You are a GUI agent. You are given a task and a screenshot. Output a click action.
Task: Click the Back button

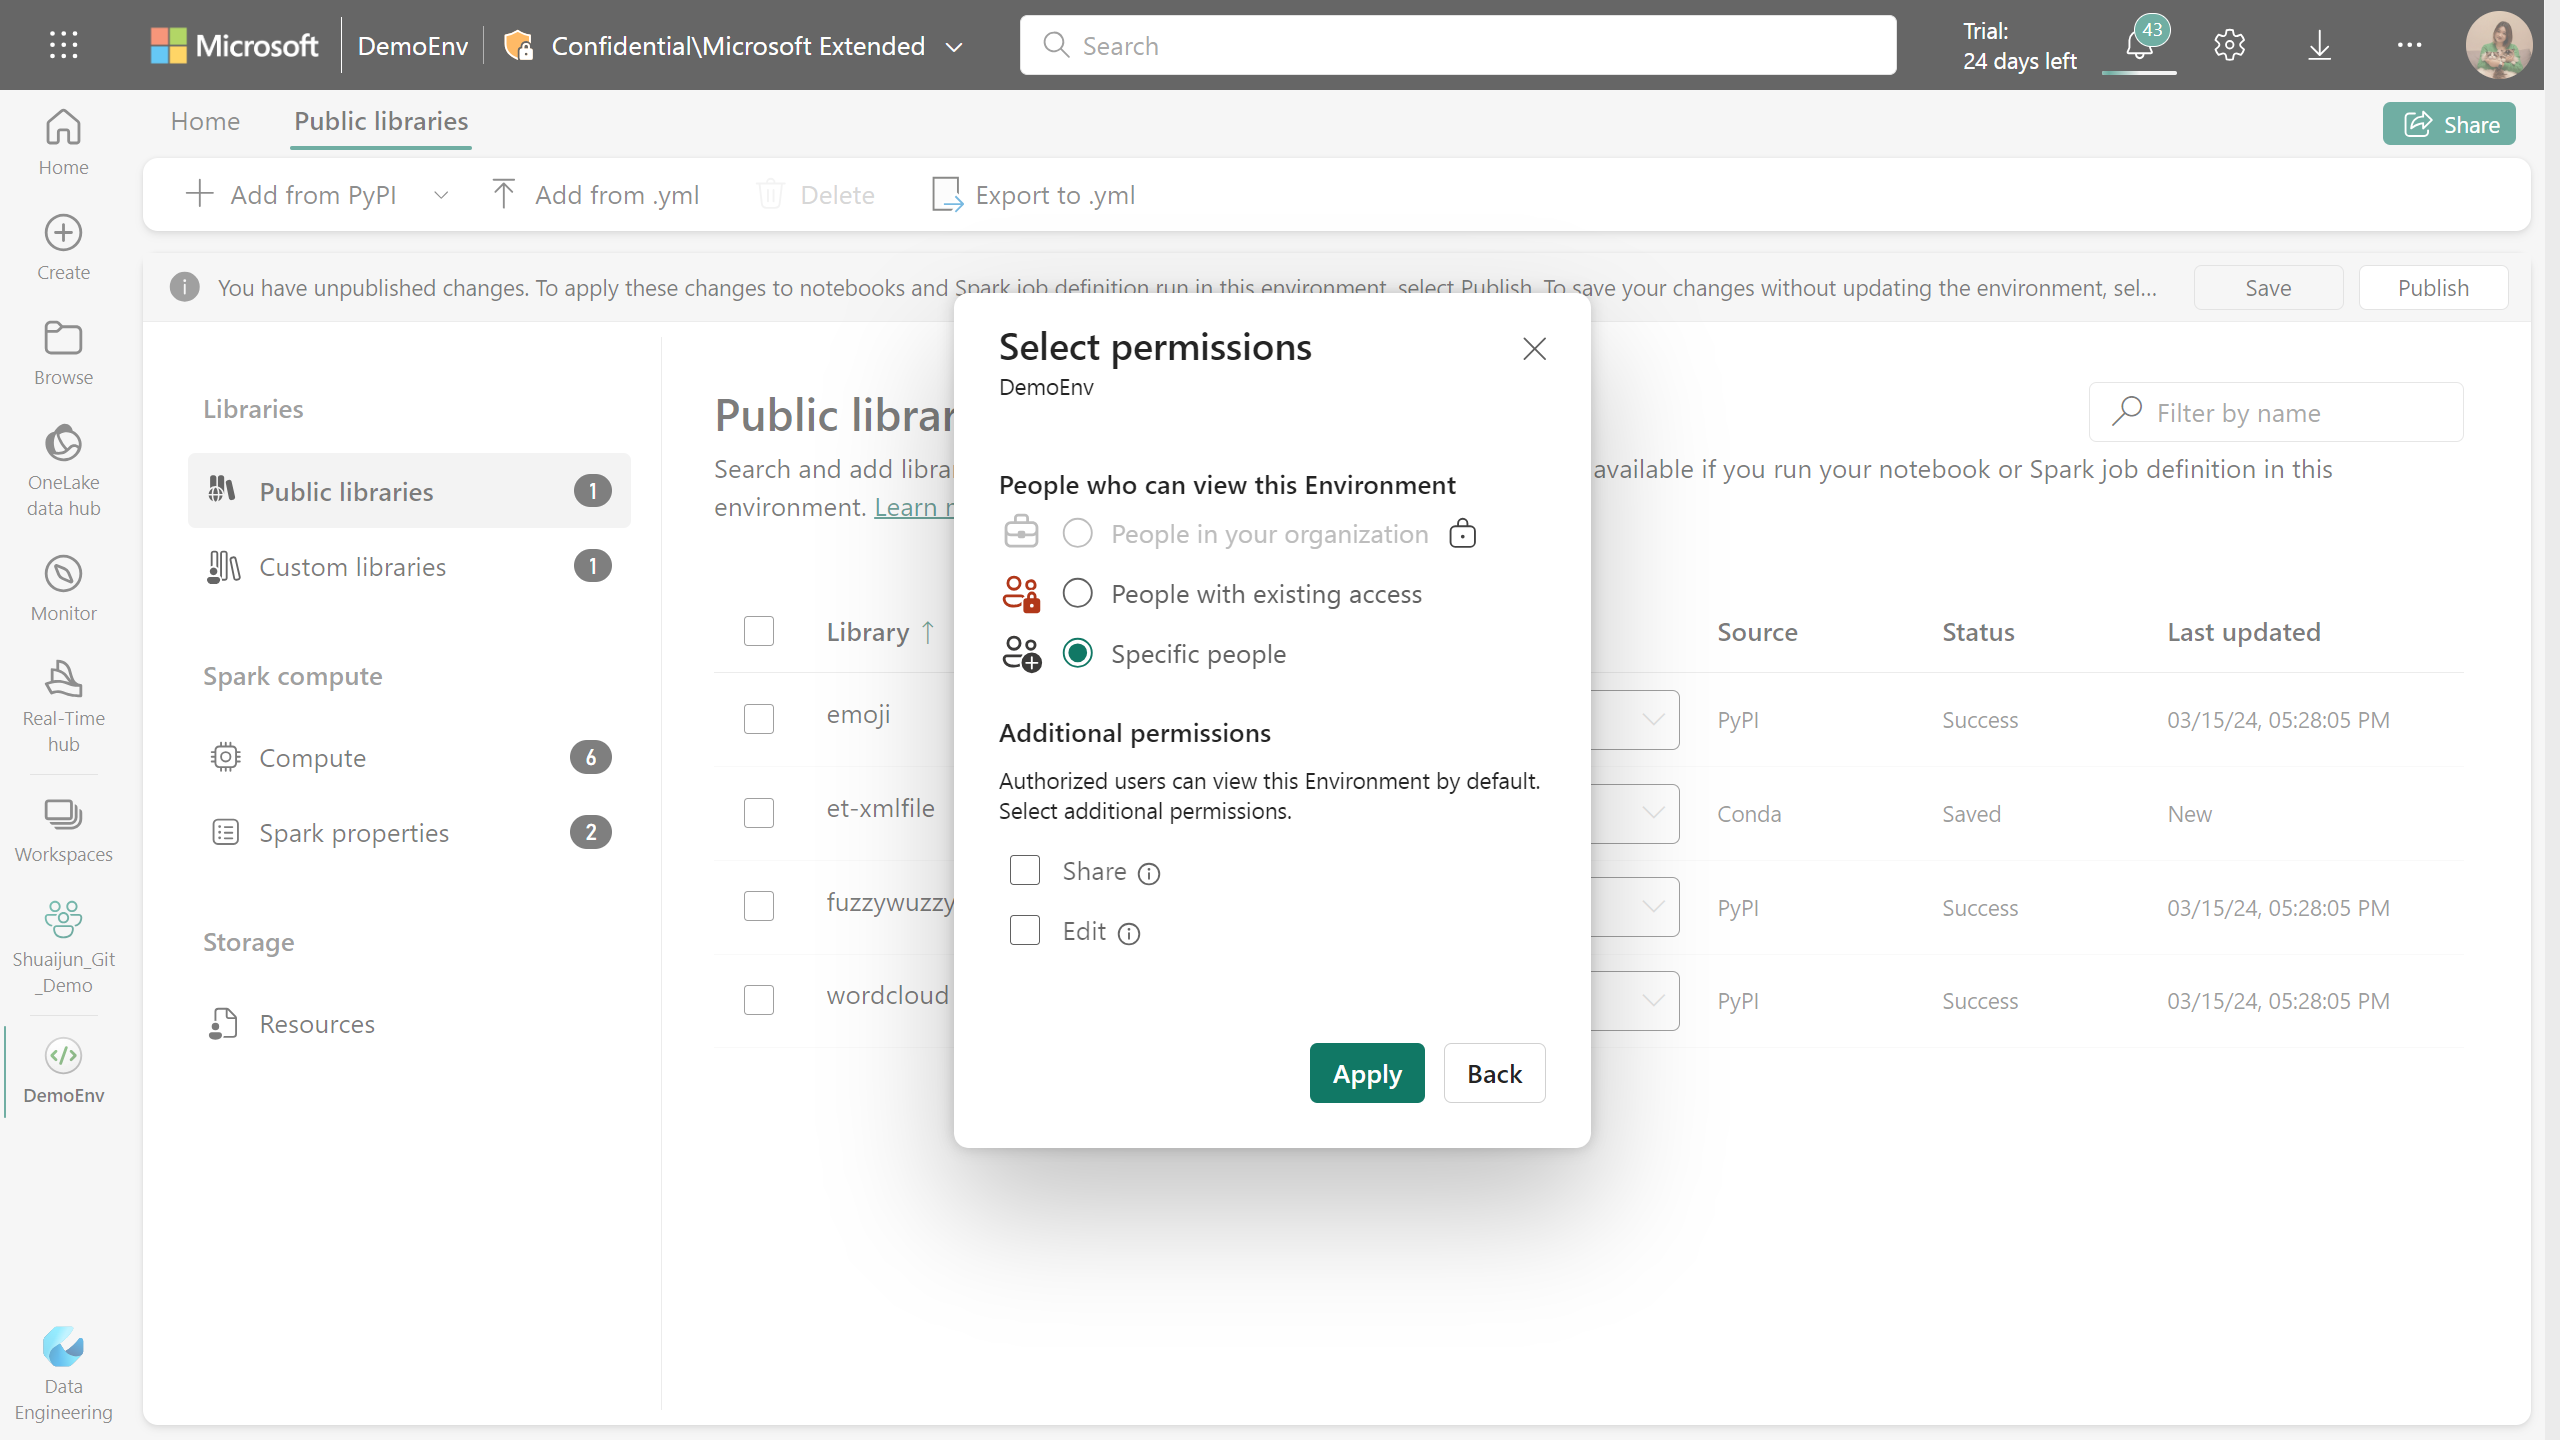[x=1493, y=1073]
